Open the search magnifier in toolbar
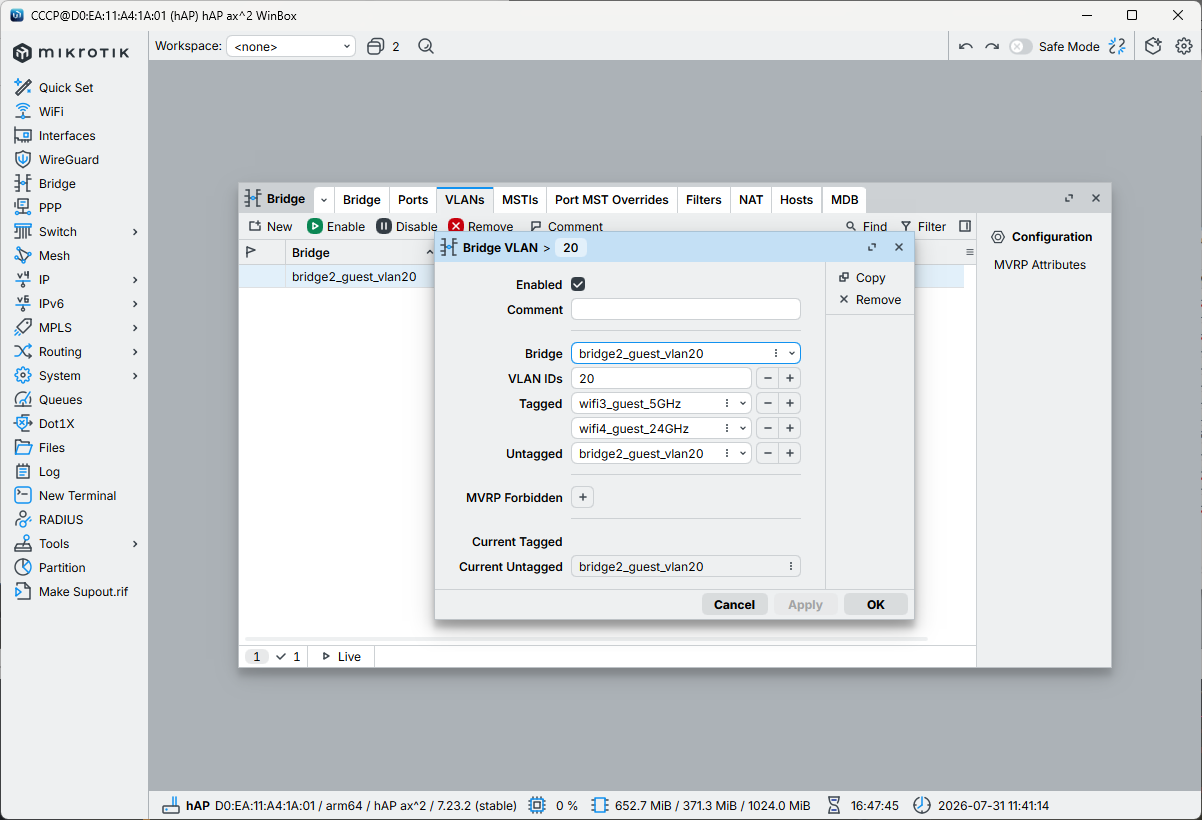The image size is (1202, 820). click(x=426, y=46)
